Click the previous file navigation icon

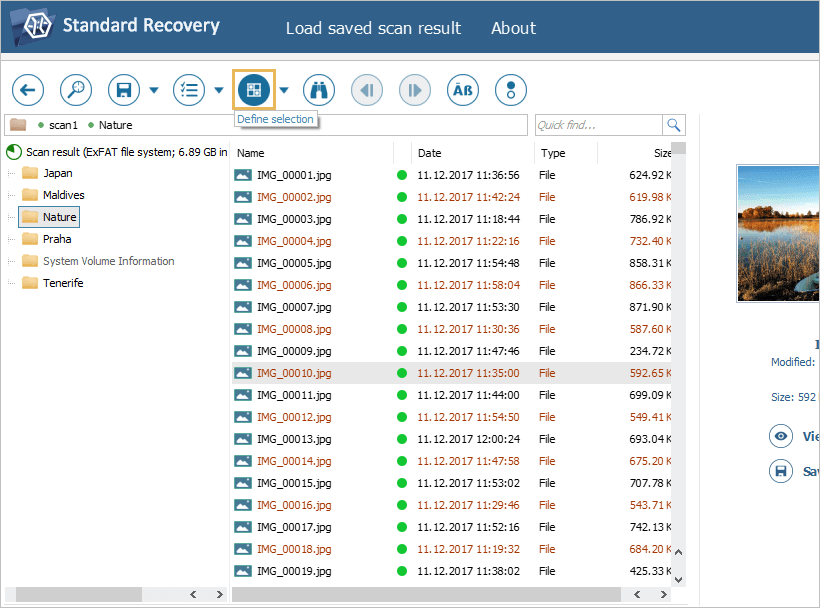pos(366,90)
